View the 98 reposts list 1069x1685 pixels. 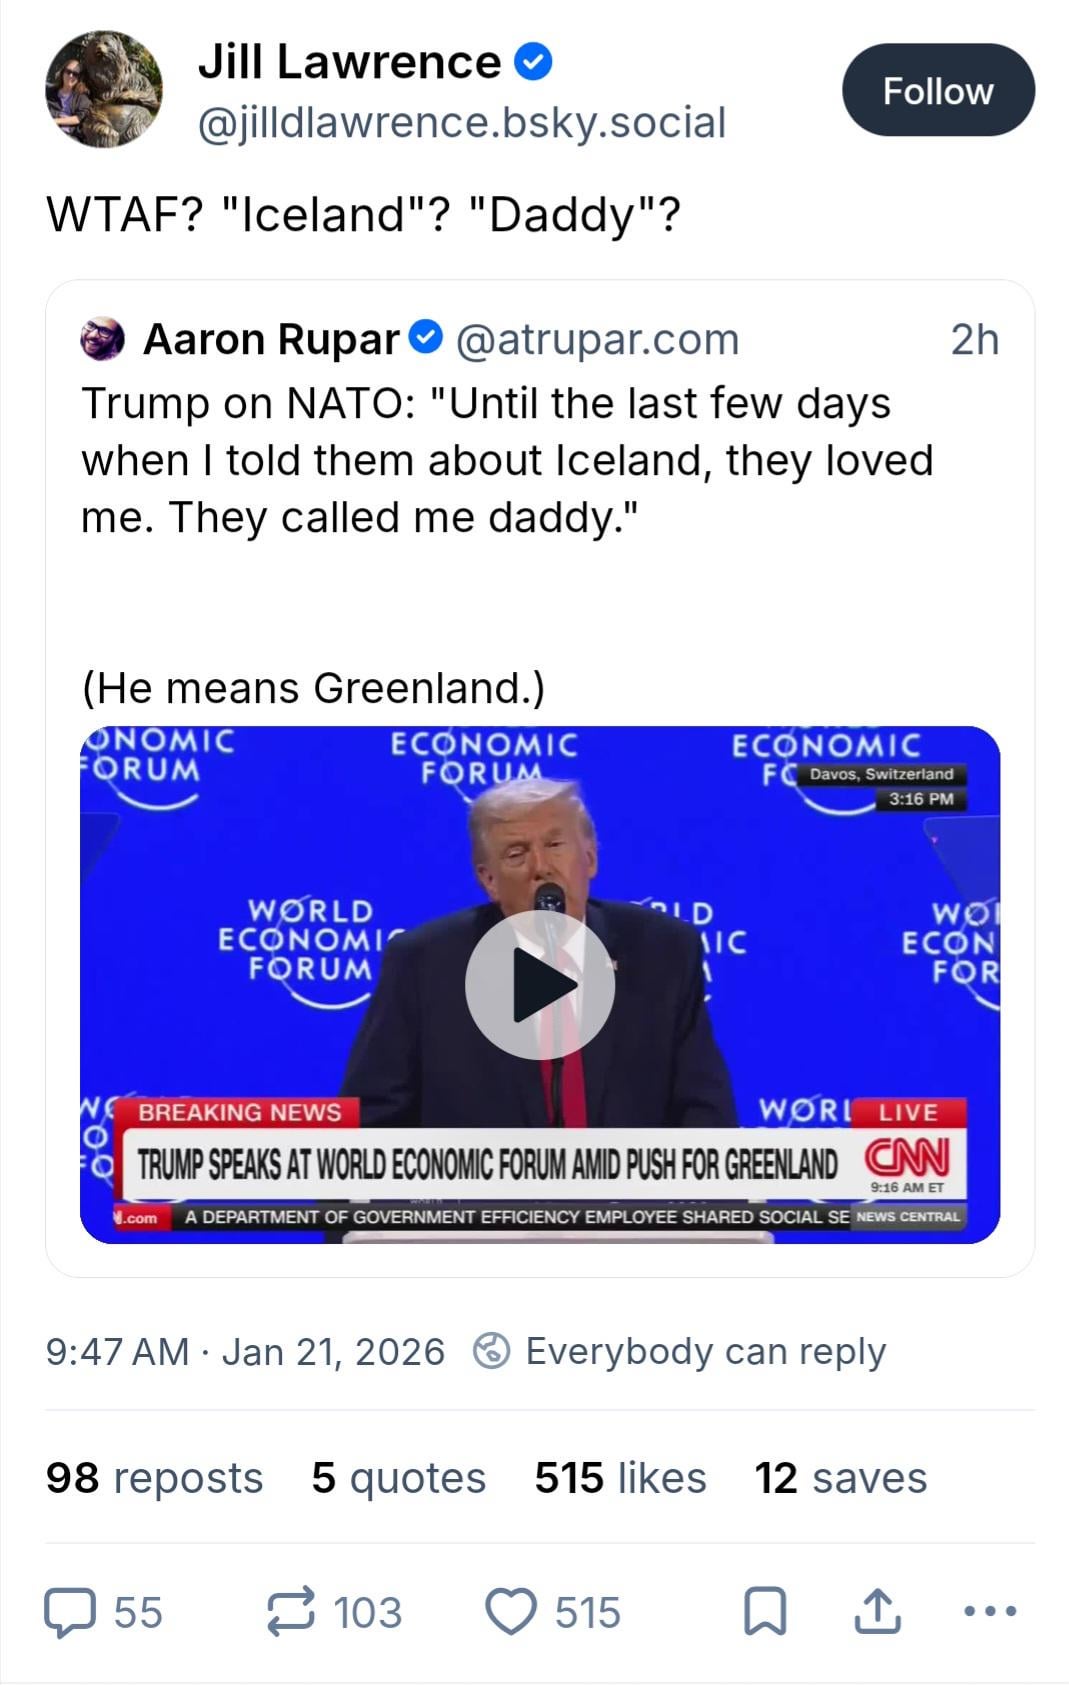coord(154,1478)
